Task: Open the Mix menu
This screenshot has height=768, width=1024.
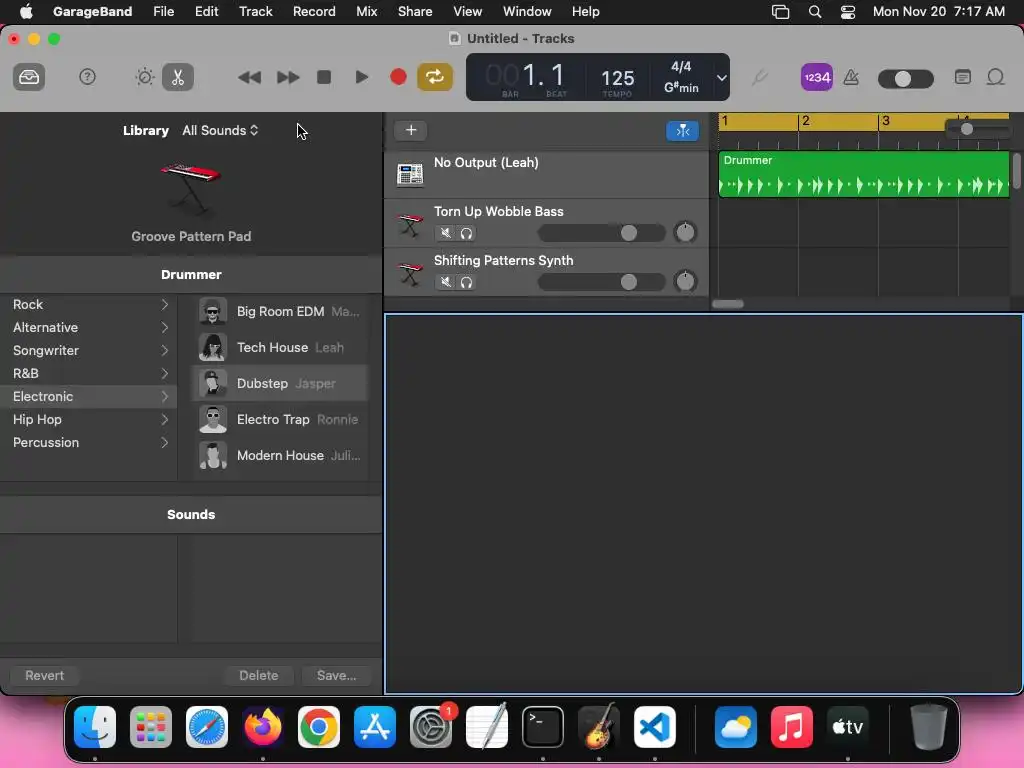Action: [366, 11]
